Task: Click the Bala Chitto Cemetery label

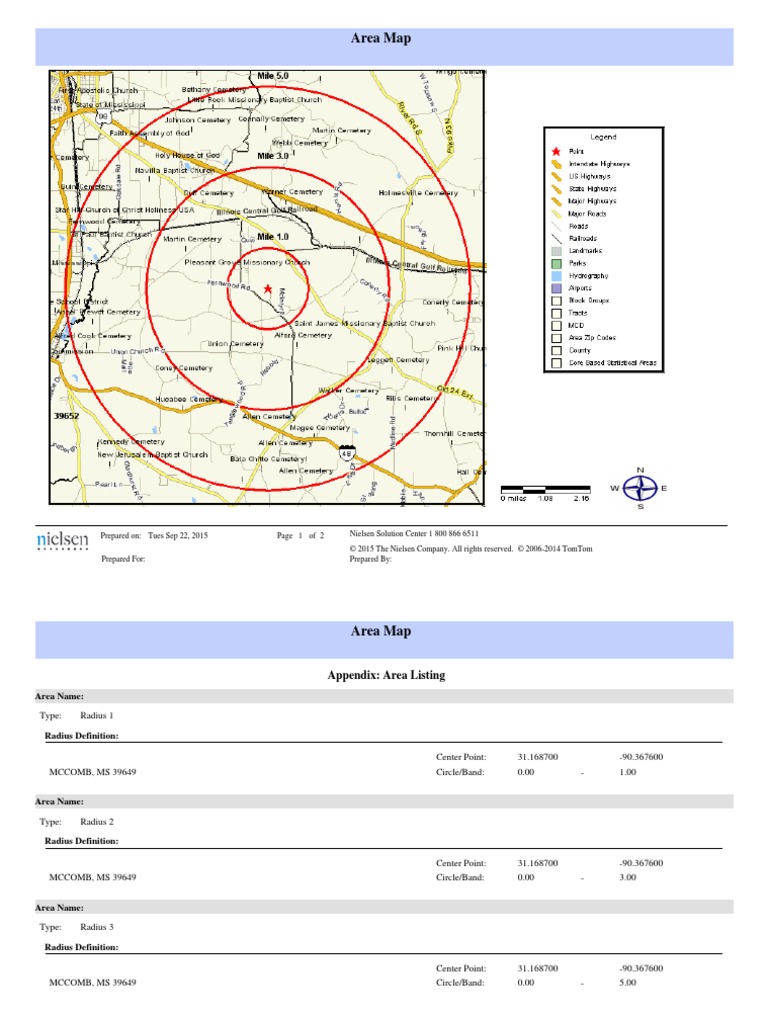Action: click(268, 459)
